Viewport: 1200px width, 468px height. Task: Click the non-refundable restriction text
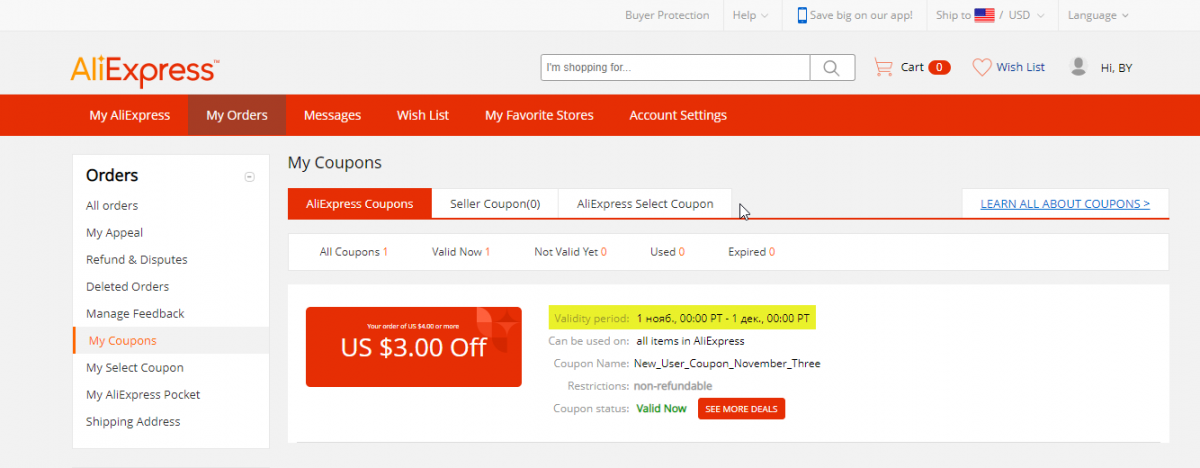pos(673,386)
